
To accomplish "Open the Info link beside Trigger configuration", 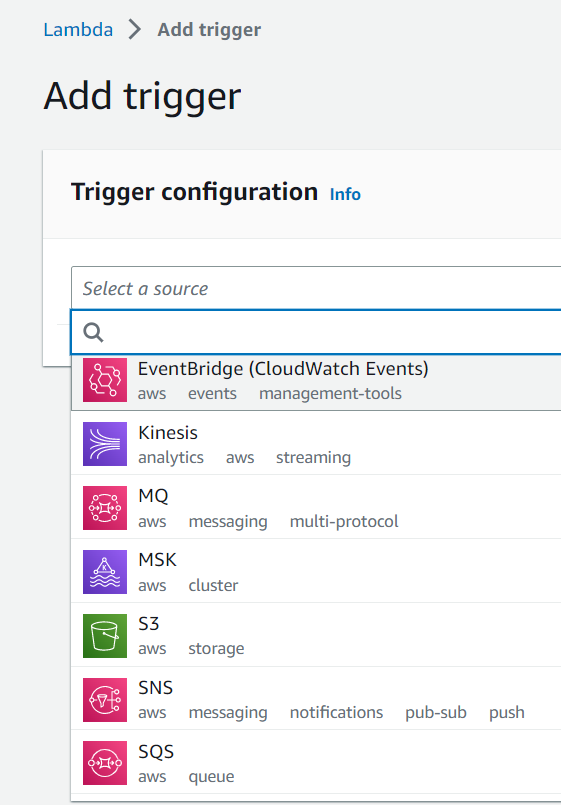I will point(345,194).
